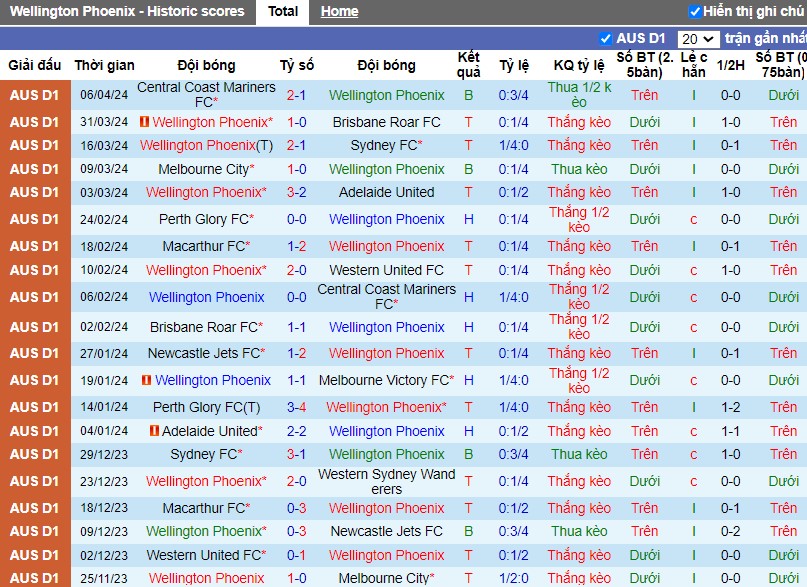Viewport: 807px width, 587px height.
Task: Click the red card icon on the 19/01/24 row
Action: click(147, 380)
